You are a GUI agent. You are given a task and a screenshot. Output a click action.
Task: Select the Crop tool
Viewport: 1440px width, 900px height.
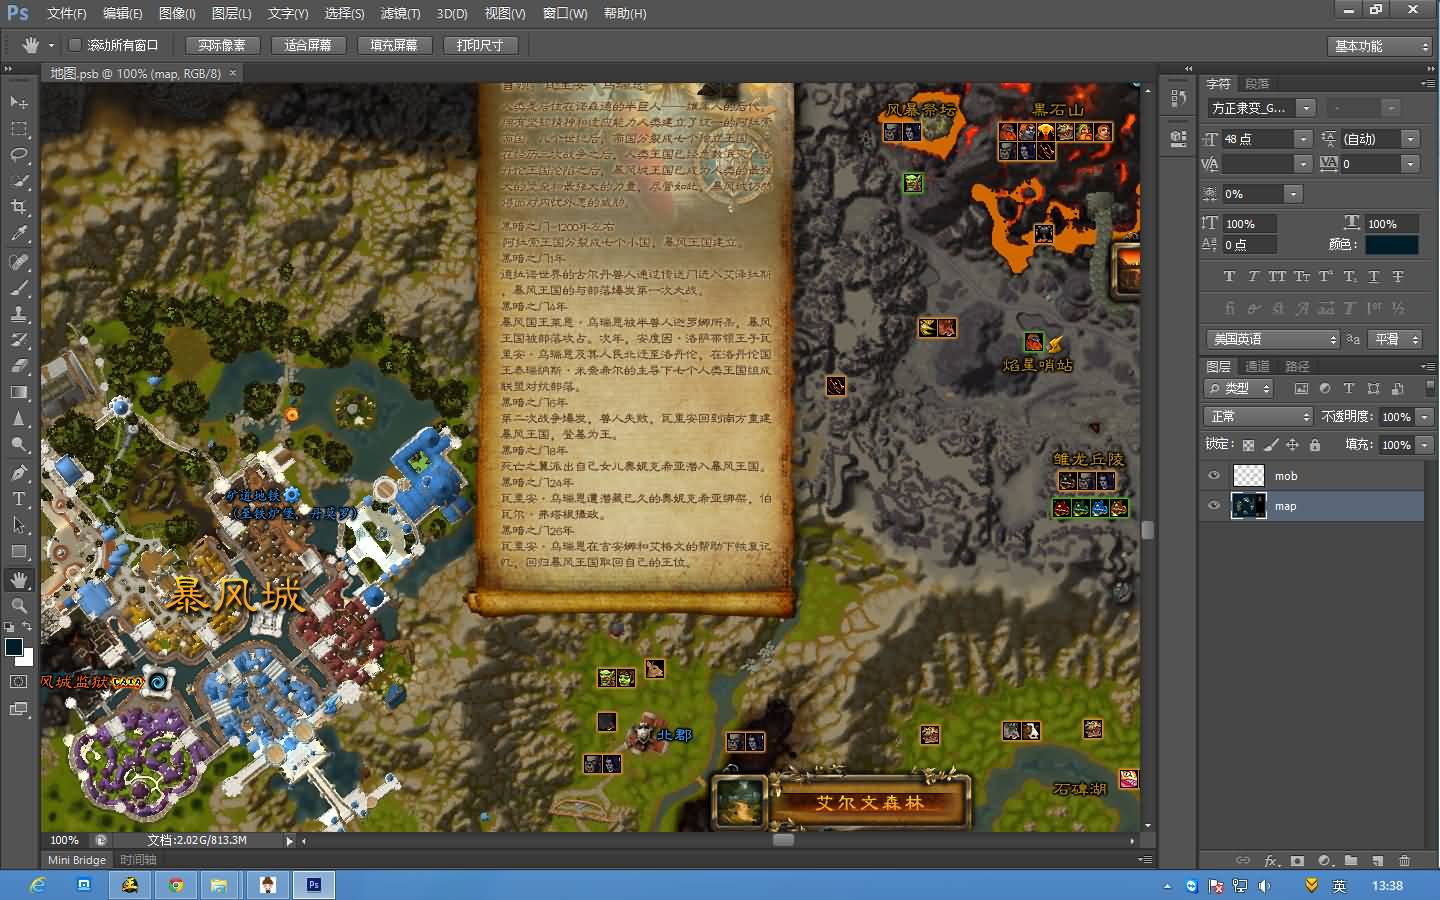pos(19,207)
